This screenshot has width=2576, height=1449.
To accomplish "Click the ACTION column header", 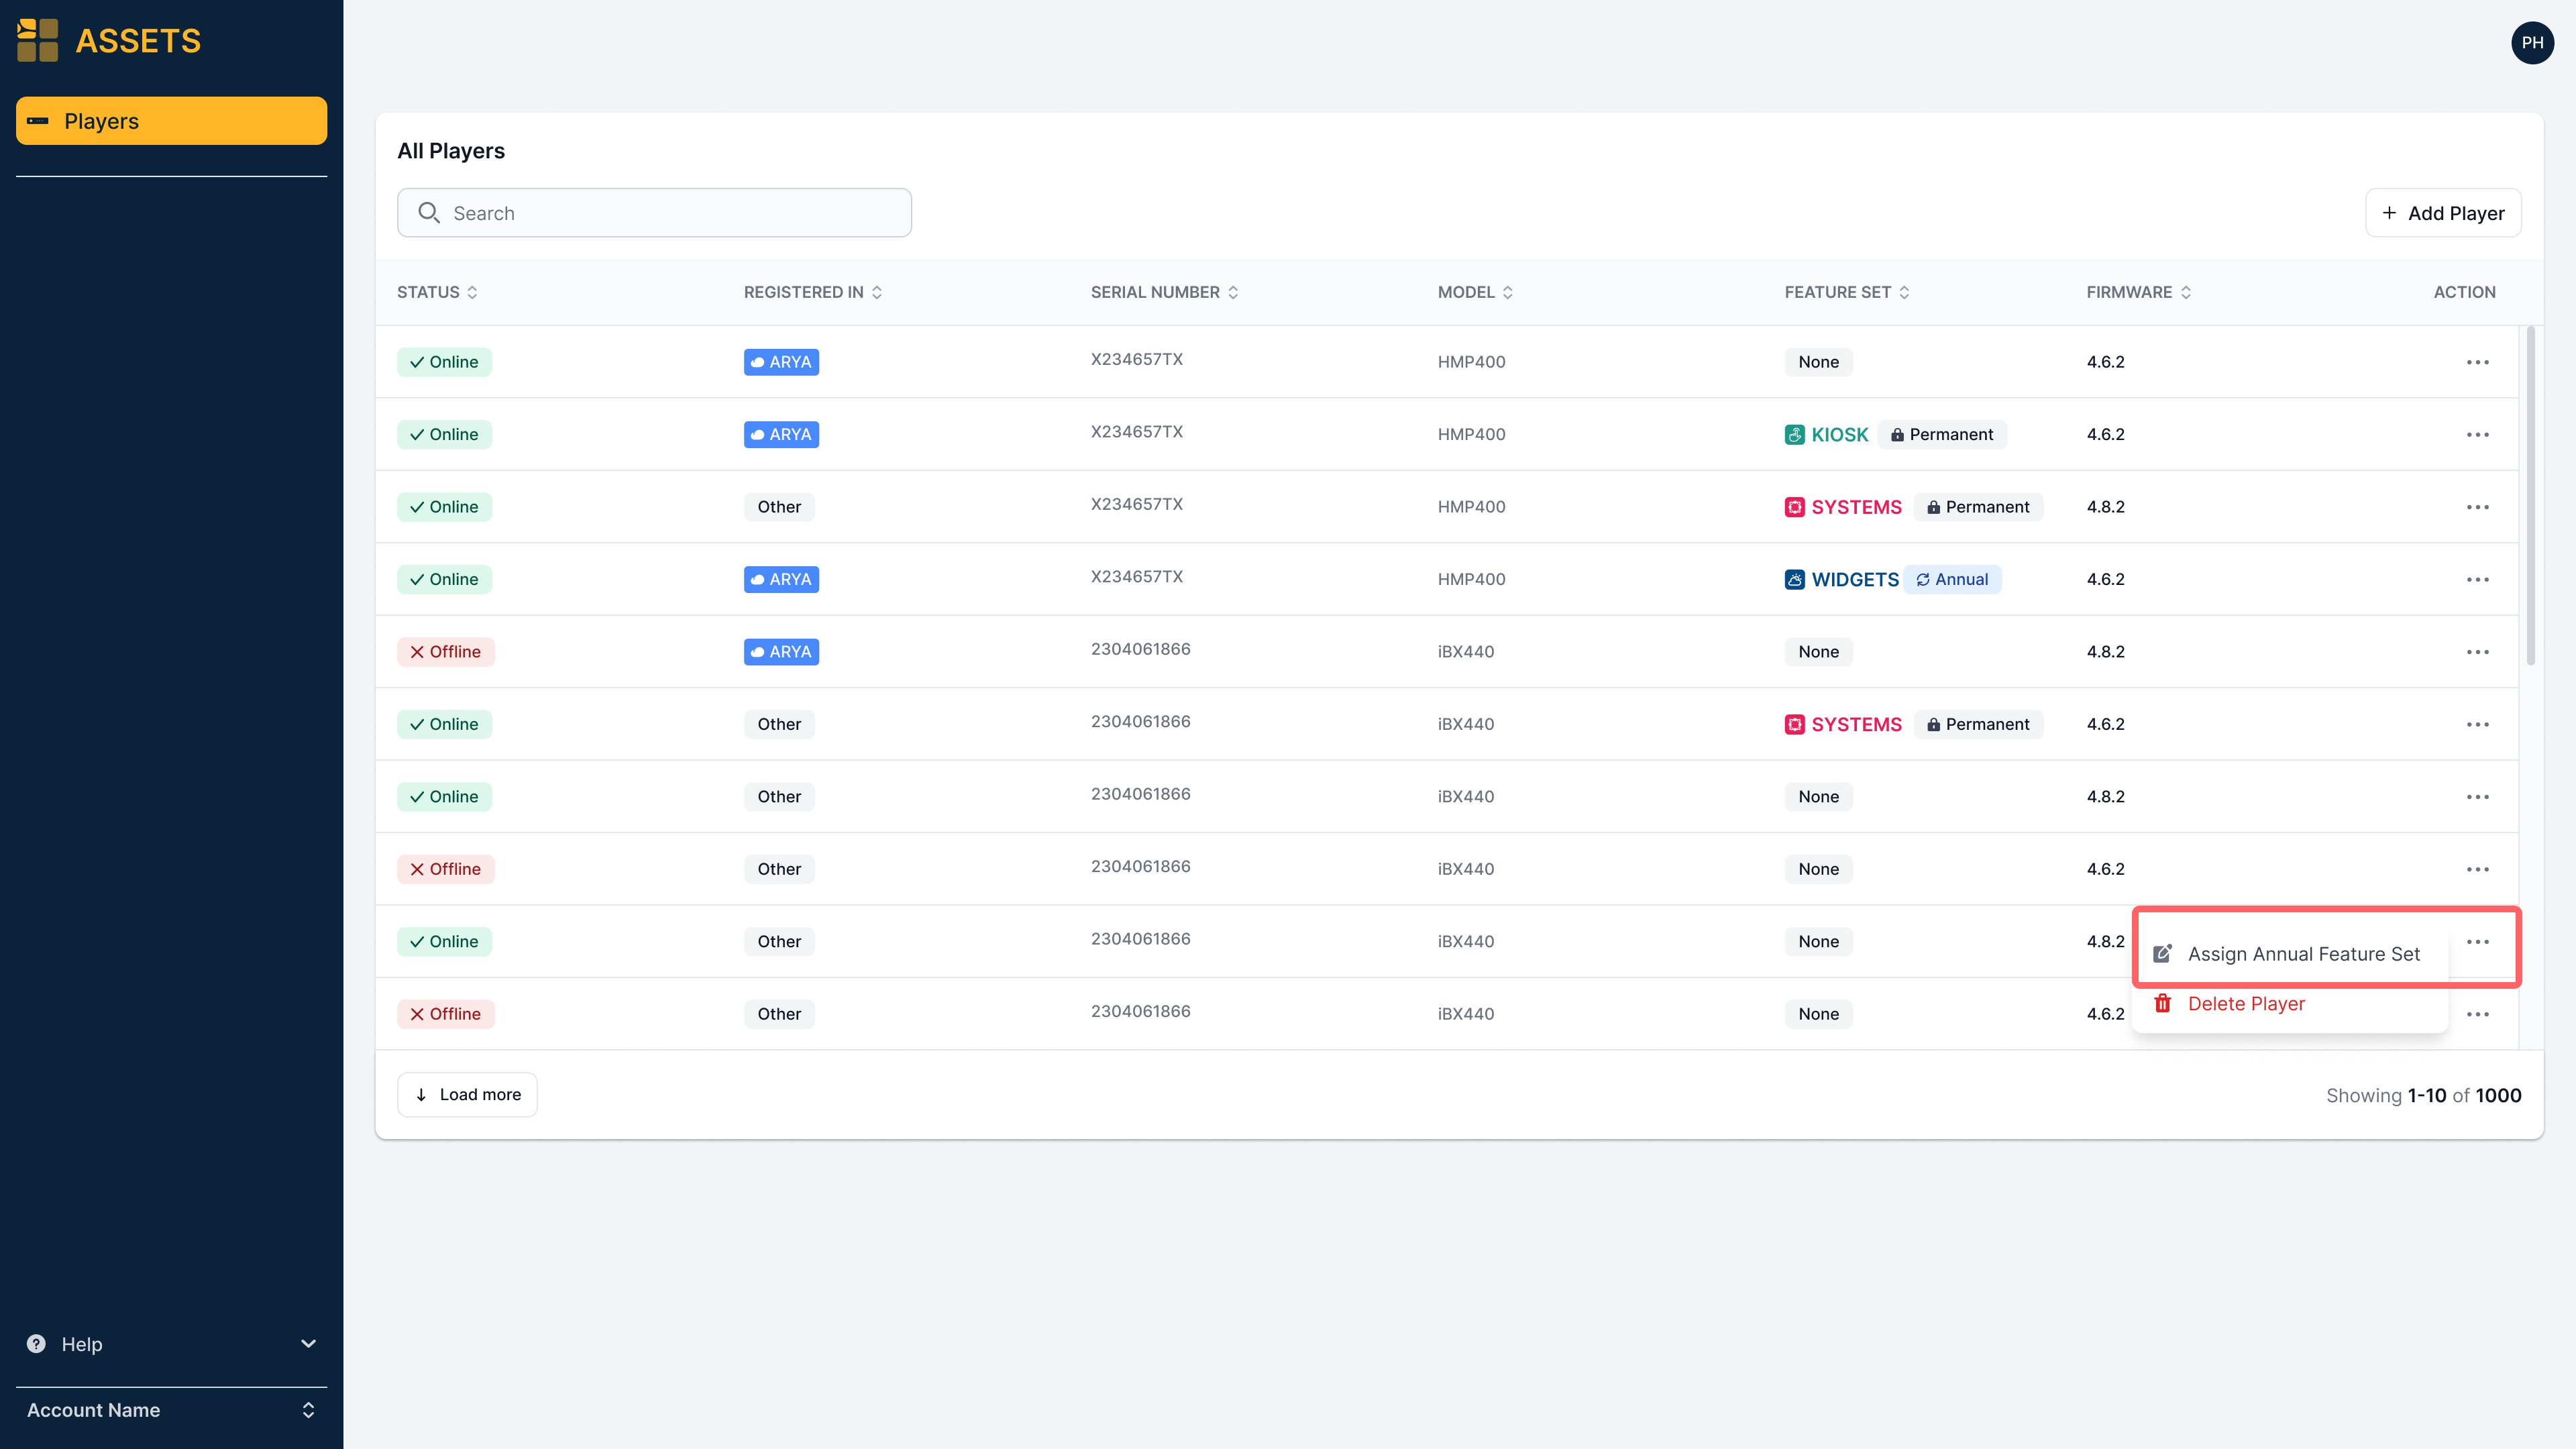I will pyautogui.click(x=2464, y=292).
